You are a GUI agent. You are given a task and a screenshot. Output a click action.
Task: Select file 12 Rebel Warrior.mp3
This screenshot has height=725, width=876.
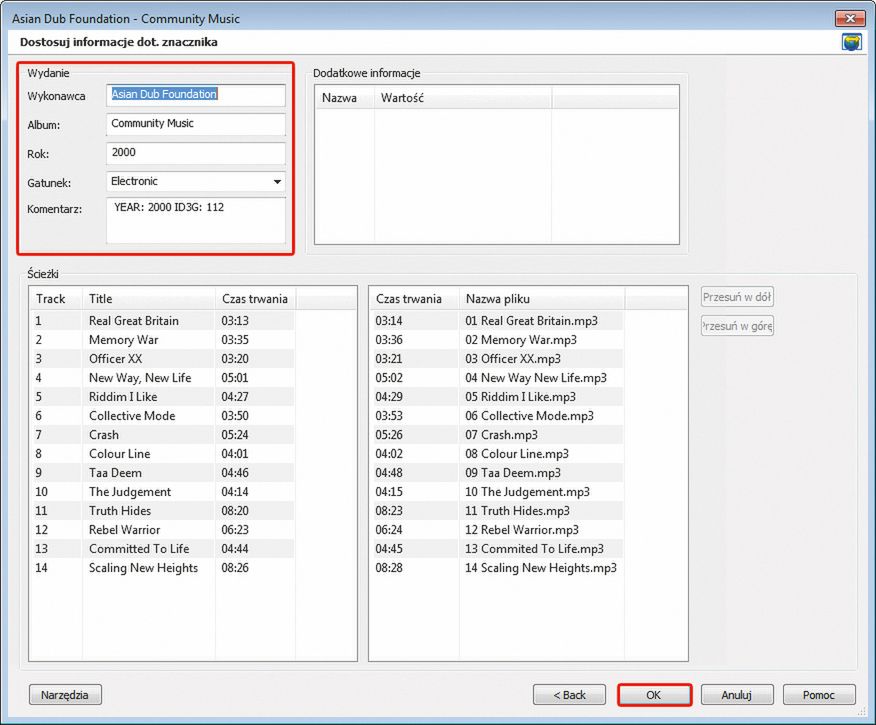coord(522,530)
